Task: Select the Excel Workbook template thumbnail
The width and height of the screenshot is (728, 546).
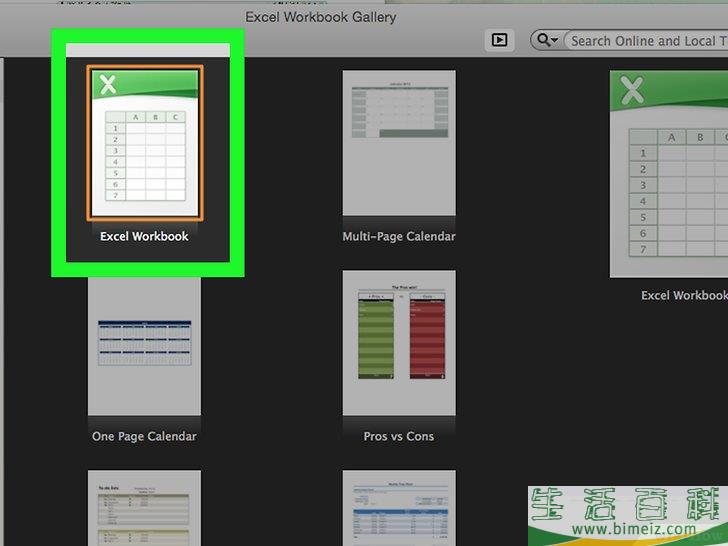Action: pos(145,143)
